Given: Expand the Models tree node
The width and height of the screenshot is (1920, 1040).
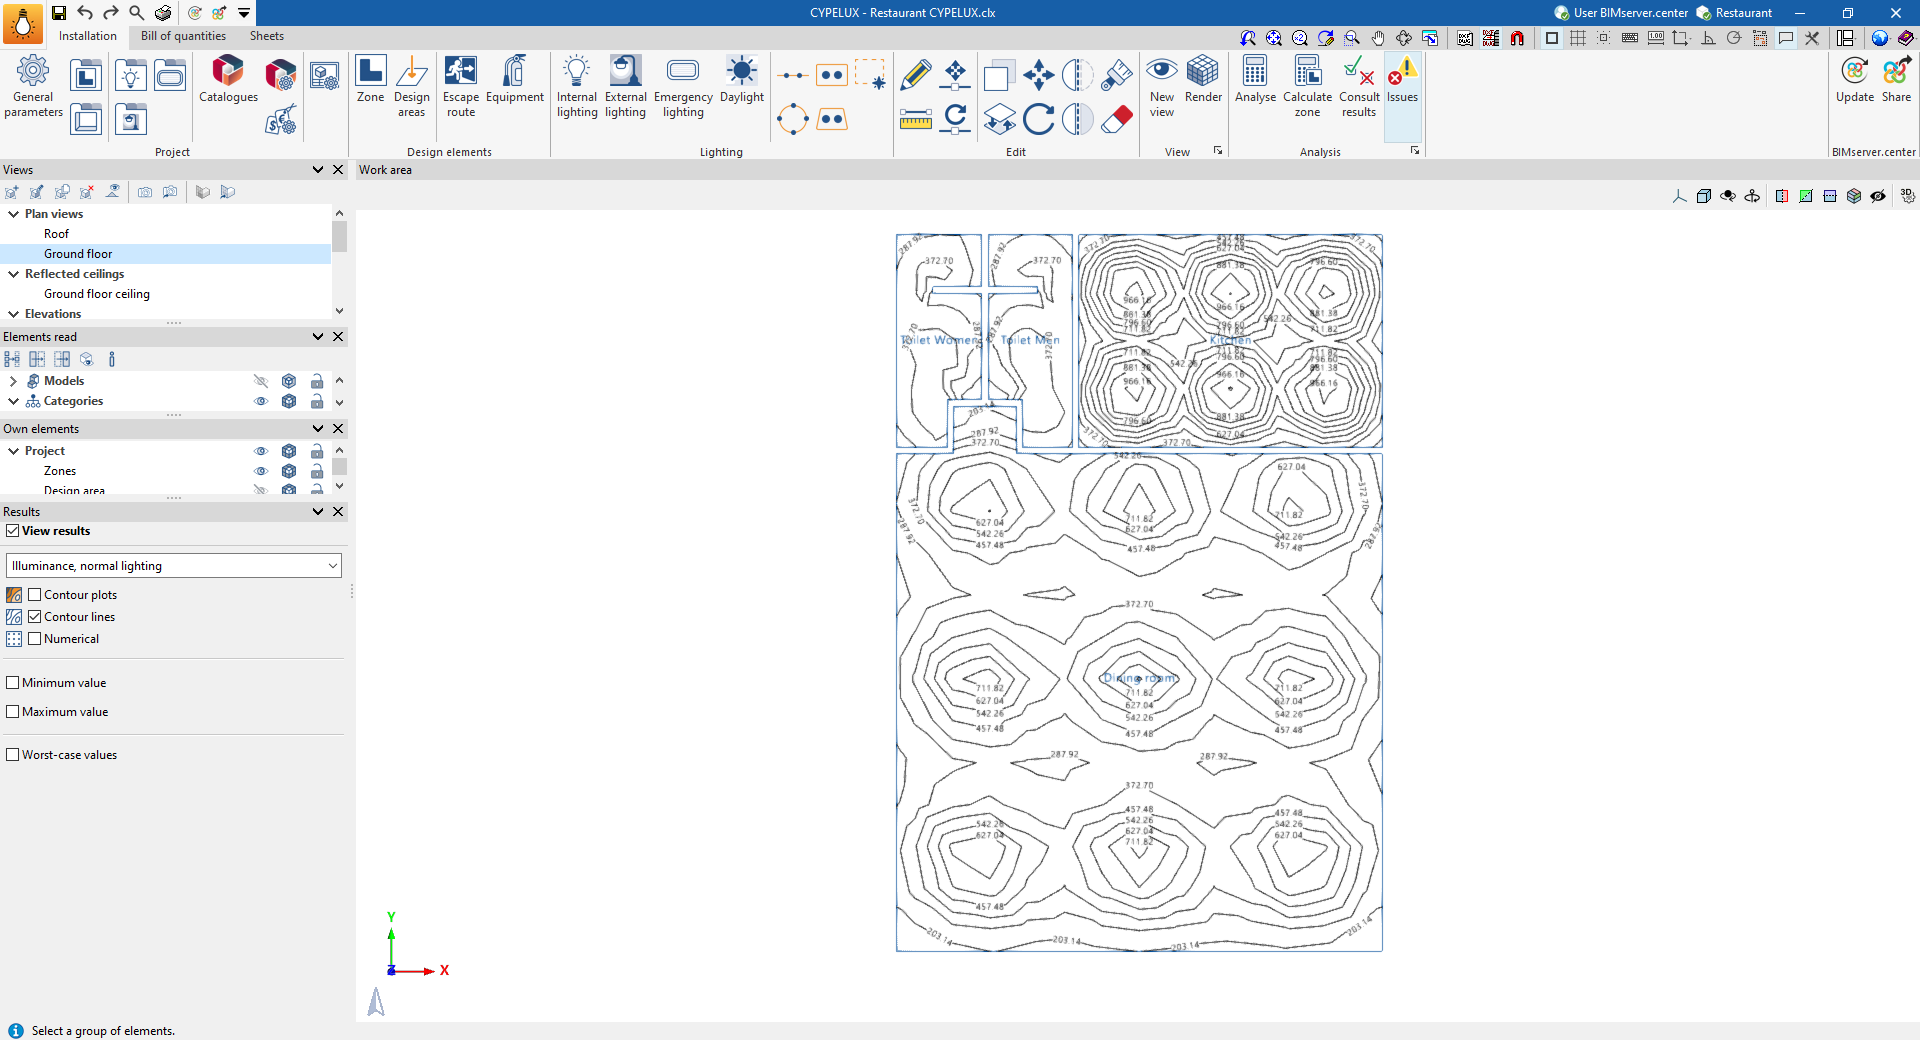Looking at the screenshot, I should [x=13, y=381].
